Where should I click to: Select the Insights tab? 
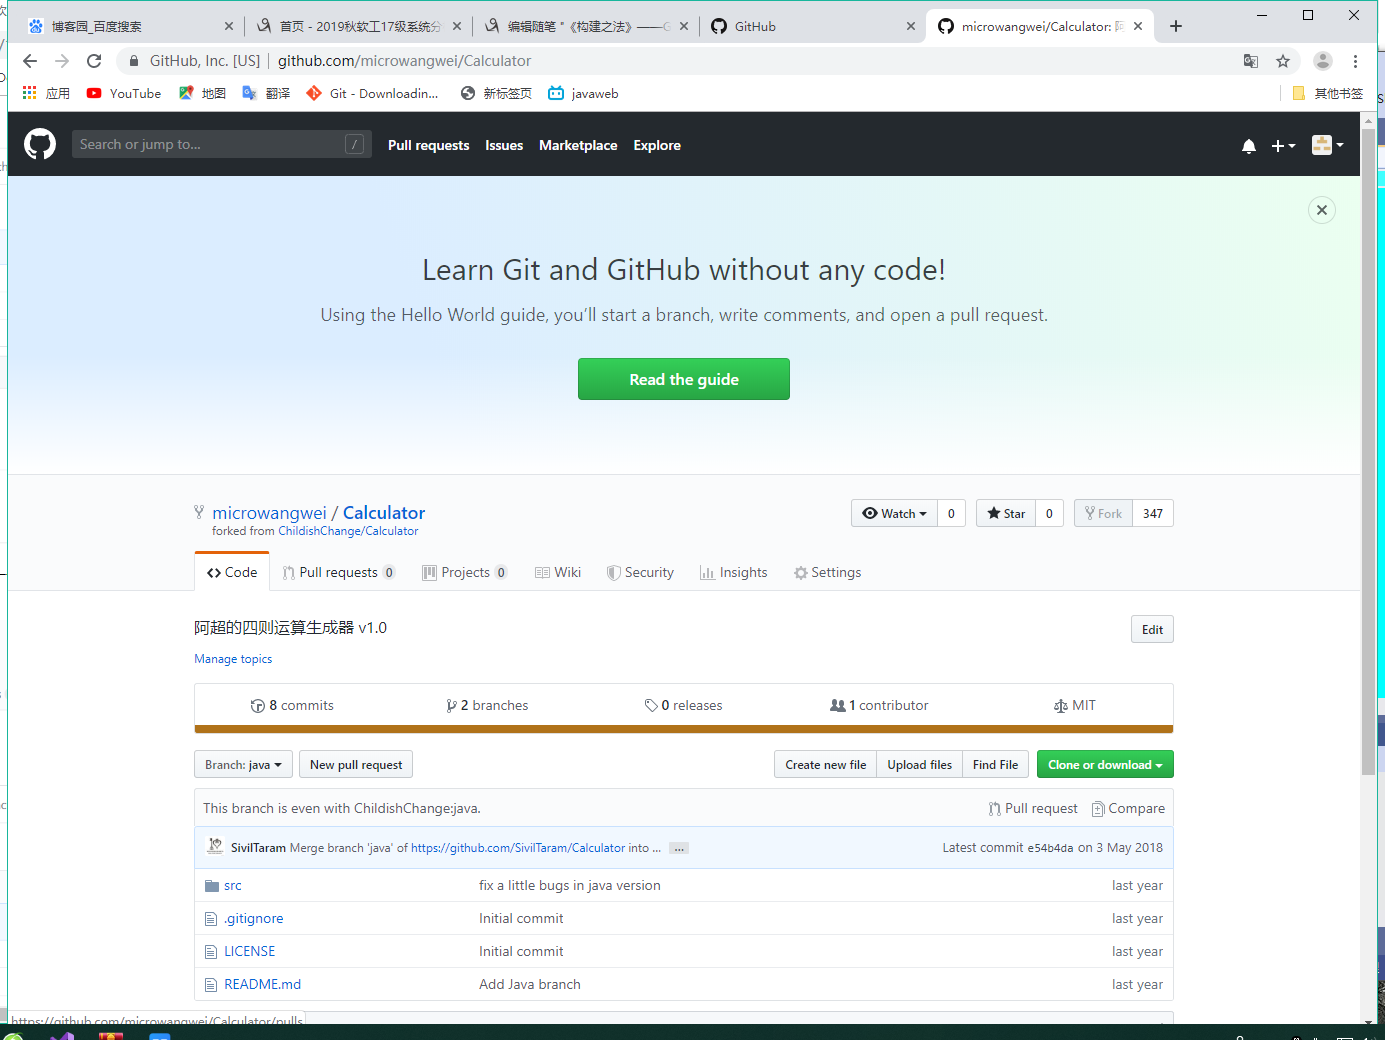734,572
